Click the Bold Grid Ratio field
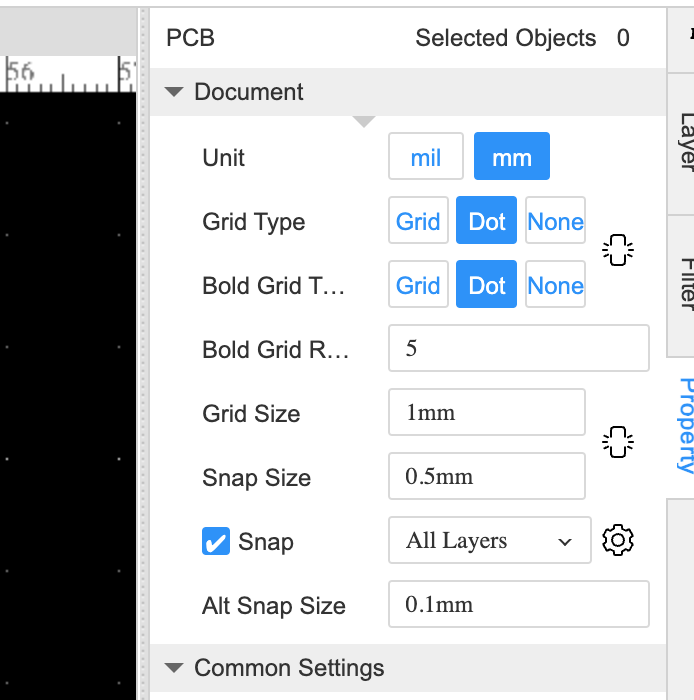 (x=519, y=348)
